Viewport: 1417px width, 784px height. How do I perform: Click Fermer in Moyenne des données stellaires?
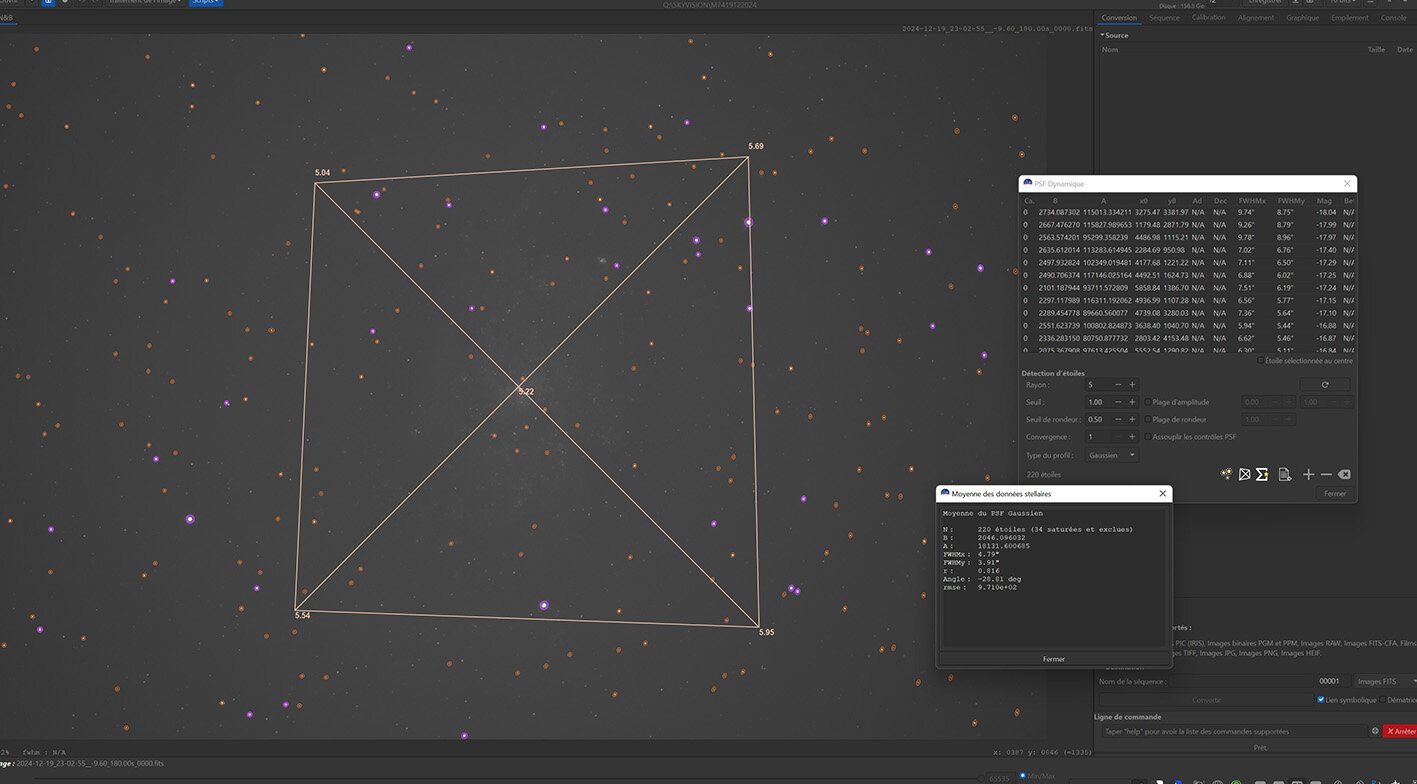tap(1054, 659)
